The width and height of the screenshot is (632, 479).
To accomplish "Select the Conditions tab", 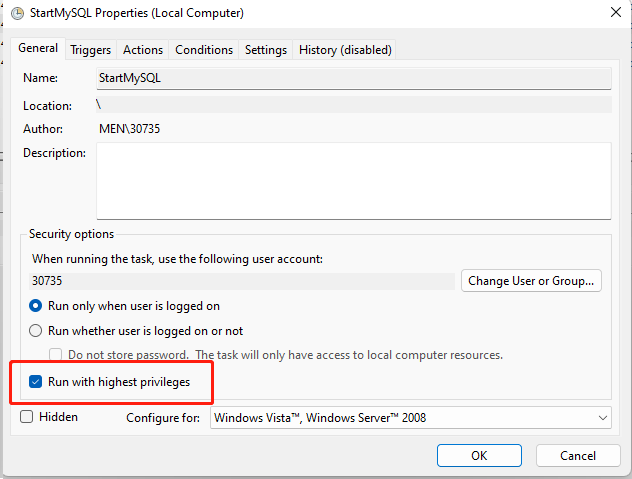I will 204,50.
